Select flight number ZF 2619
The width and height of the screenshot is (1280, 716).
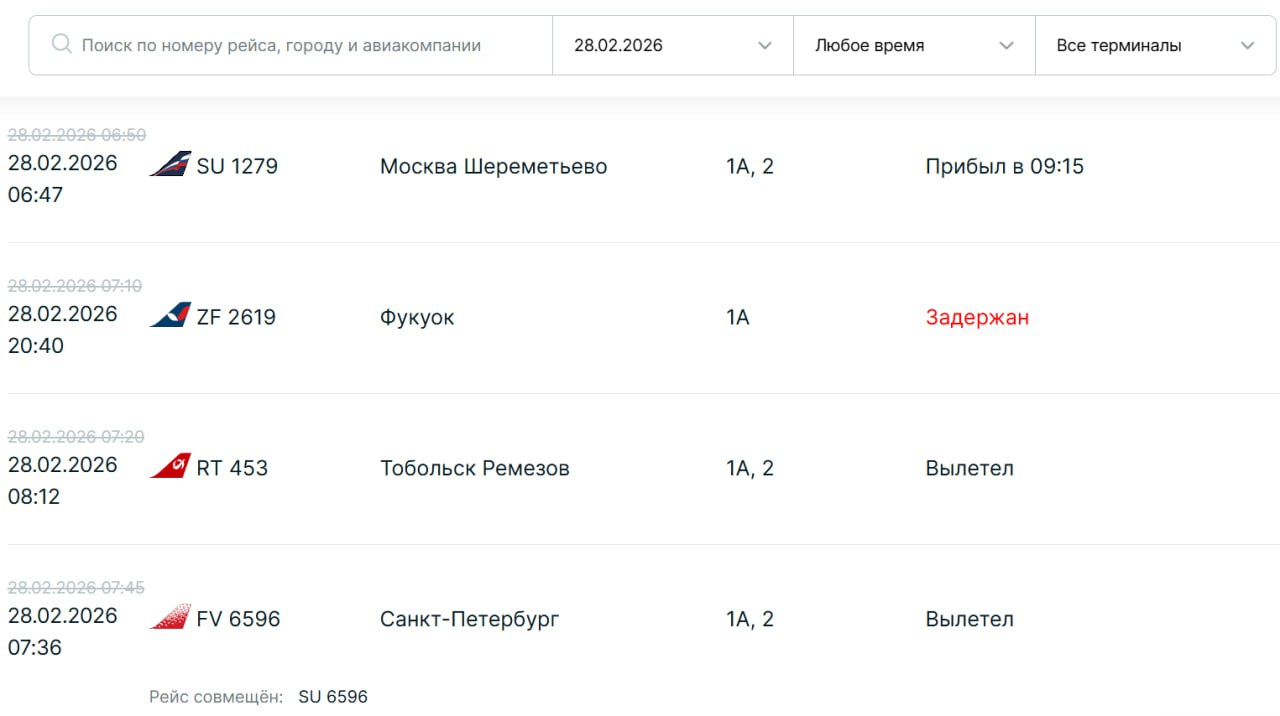[x=236, y=317]
